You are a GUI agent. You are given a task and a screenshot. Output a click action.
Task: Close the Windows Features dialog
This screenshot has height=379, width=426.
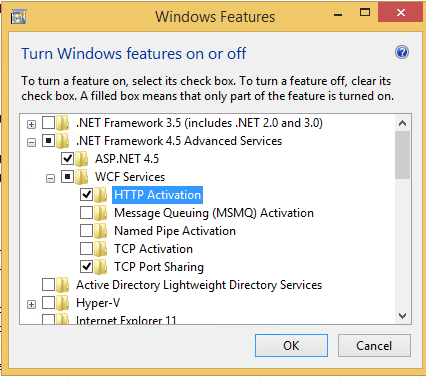pyautogui.click(x=401, y=13)
